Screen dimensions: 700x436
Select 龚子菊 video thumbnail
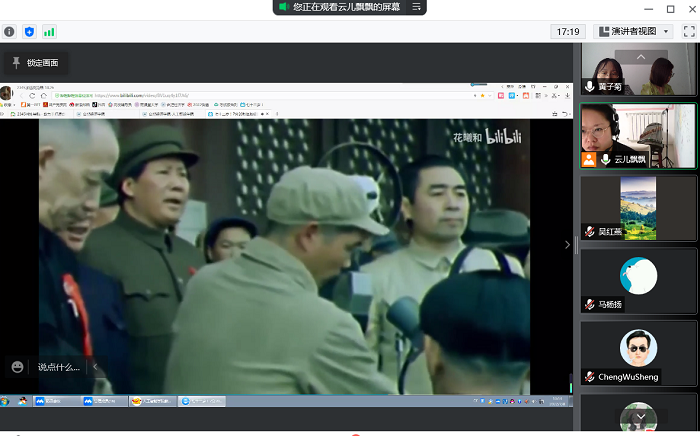[638, 69]
